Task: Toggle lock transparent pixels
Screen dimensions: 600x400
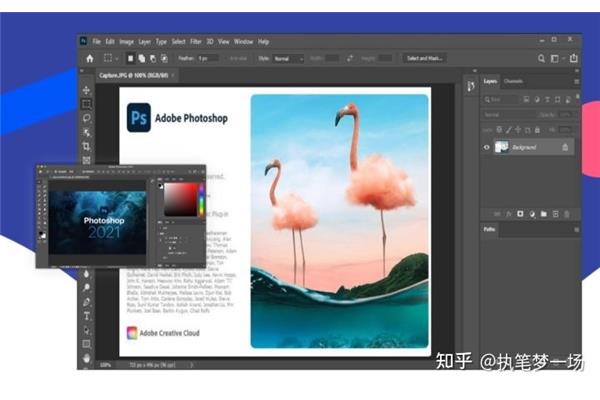Action: pos(499,130)
